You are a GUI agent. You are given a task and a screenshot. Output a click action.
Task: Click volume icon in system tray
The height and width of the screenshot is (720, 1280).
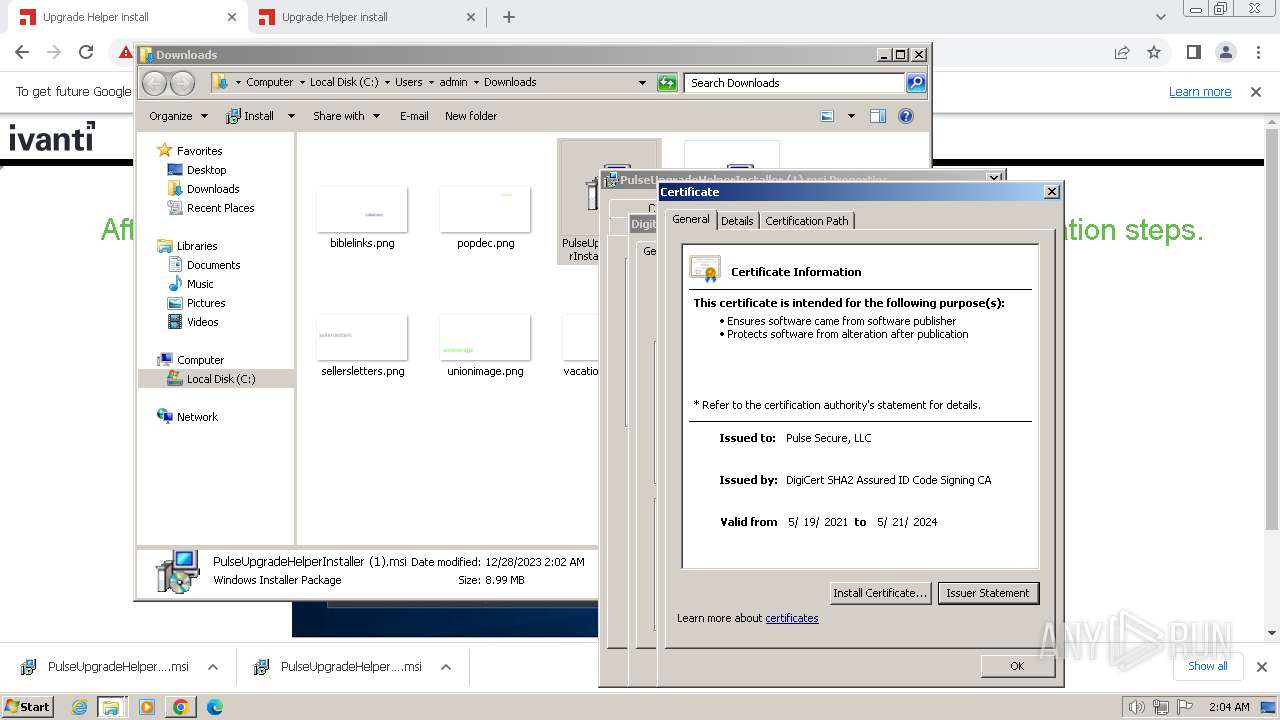click(x=1138, y=707)
